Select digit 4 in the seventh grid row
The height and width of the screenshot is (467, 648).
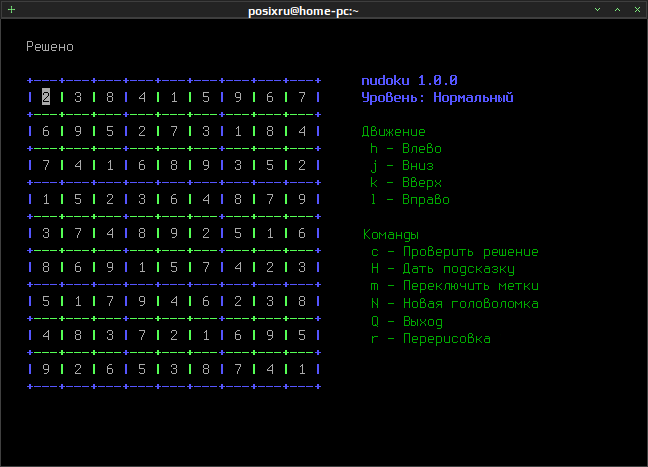click(174, 301)
